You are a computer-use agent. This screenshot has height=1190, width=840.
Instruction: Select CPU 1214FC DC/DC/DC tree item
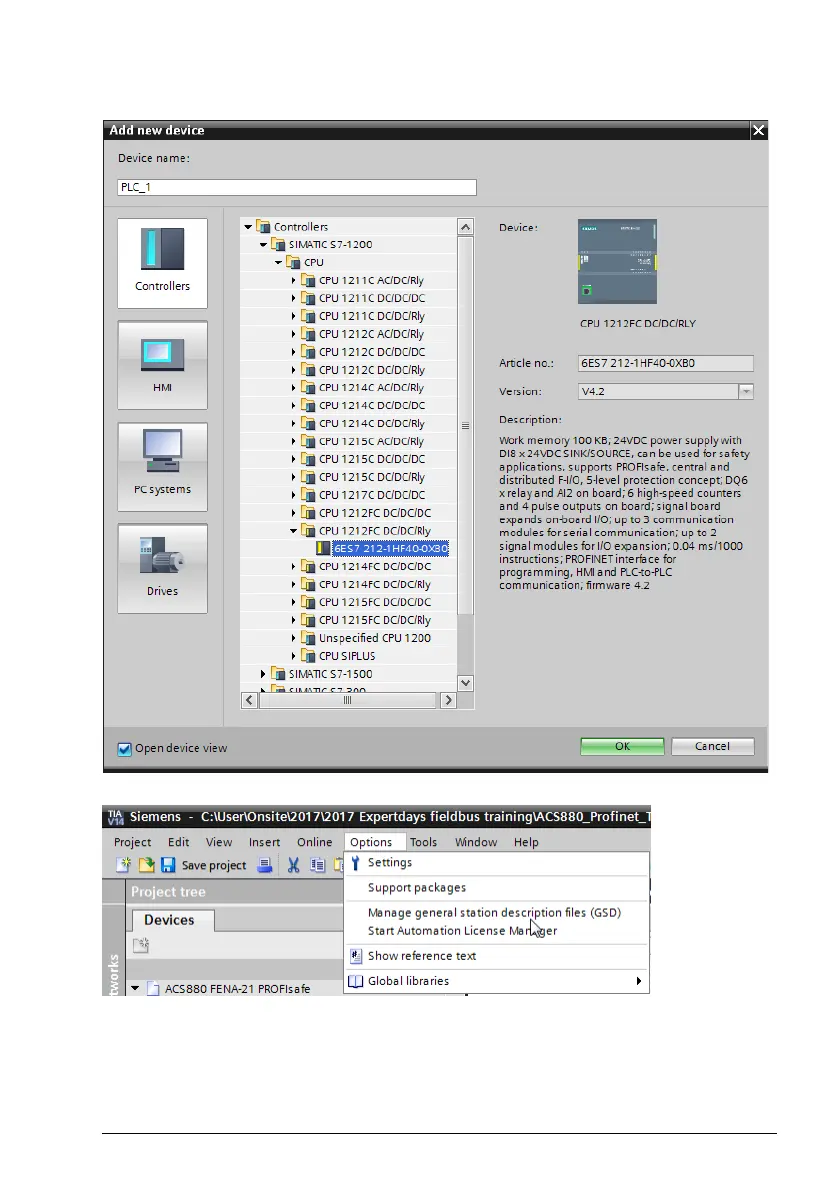[x=375, y=566]
